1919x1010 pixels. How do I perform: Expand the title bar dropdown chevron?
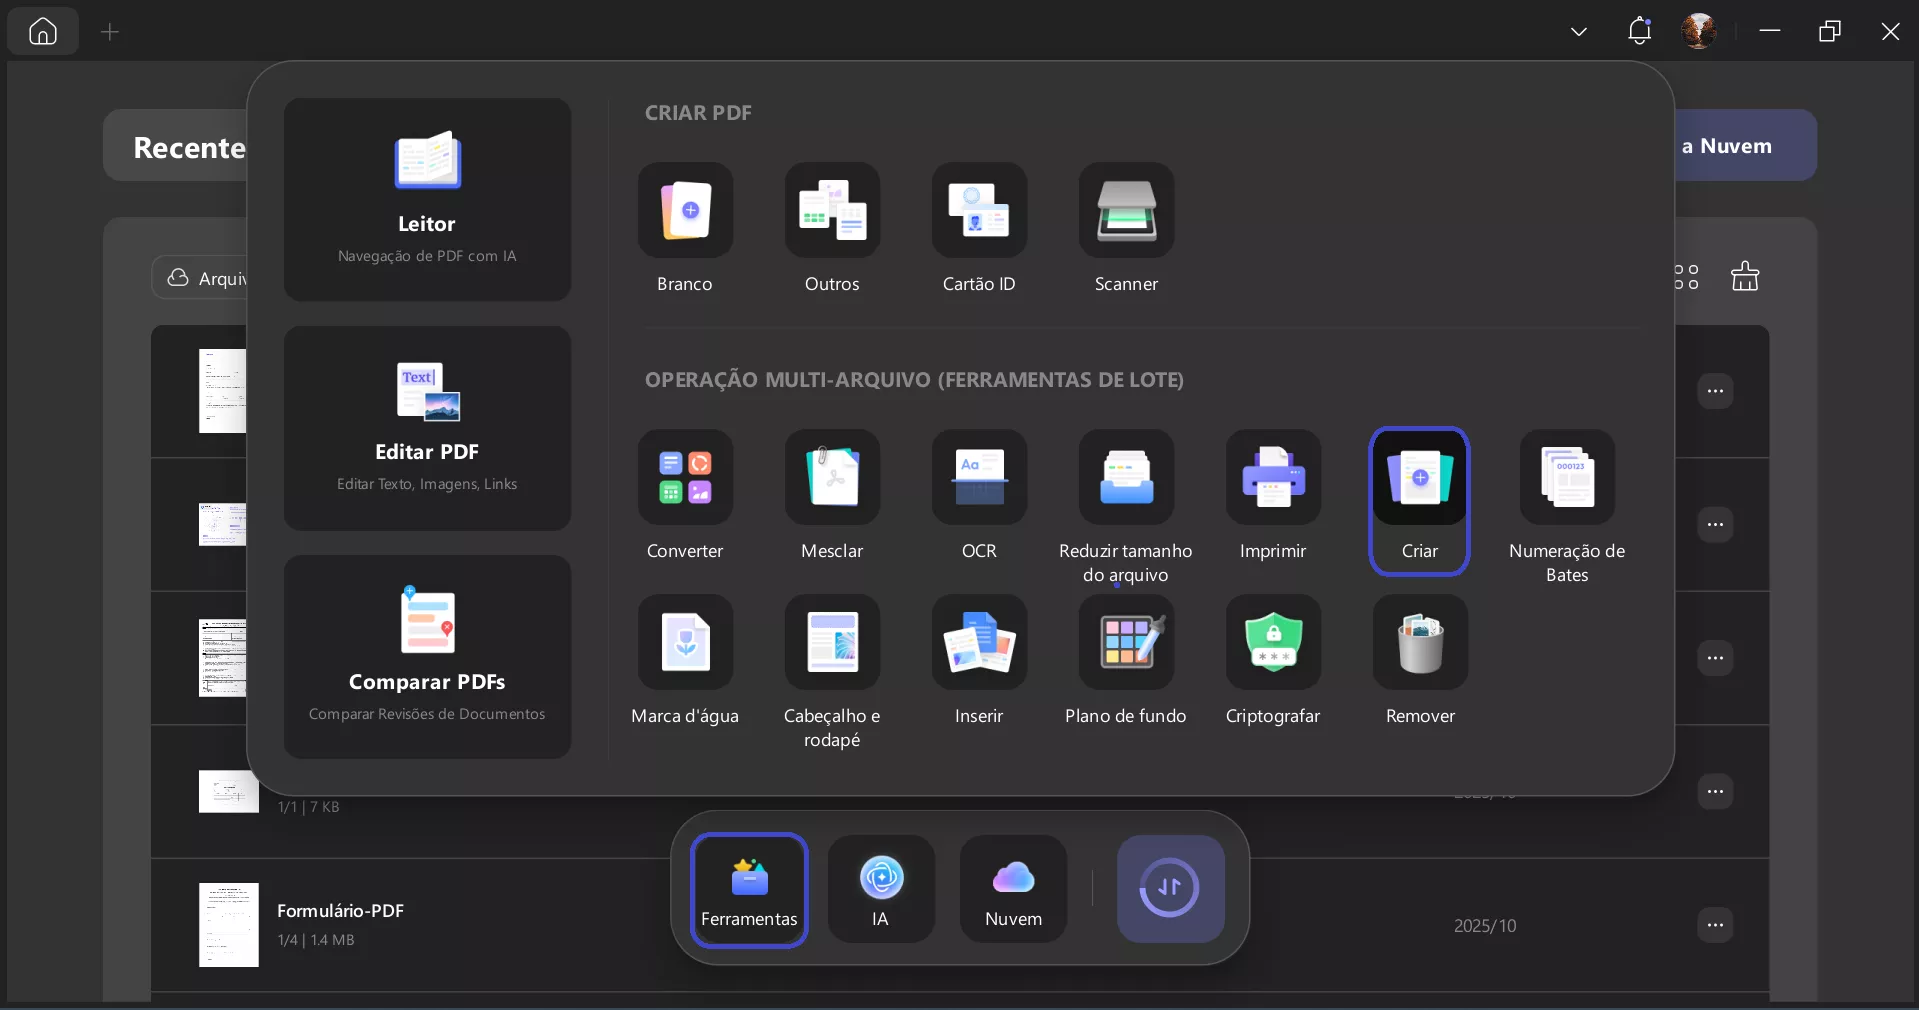pyautogui.click(x=1578, y=31)
